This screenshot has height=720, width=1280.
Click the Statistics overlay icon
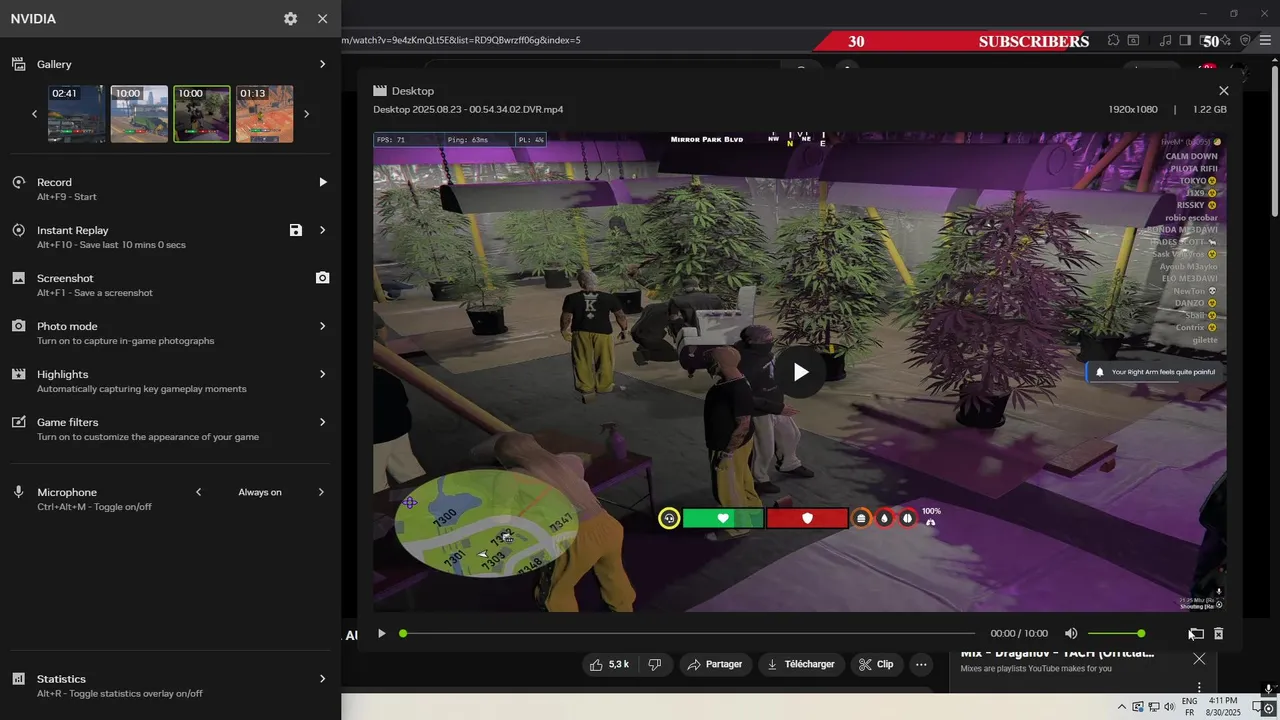(x=18, y=679)
